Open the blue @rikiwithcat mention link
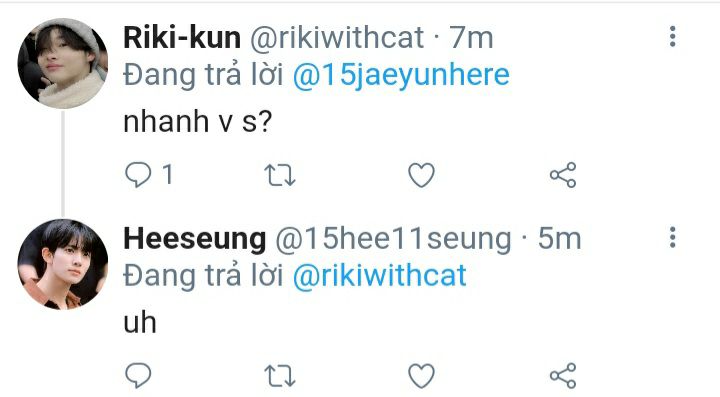Viewport: 720px width, 397px height. click(x=380, y=275)
